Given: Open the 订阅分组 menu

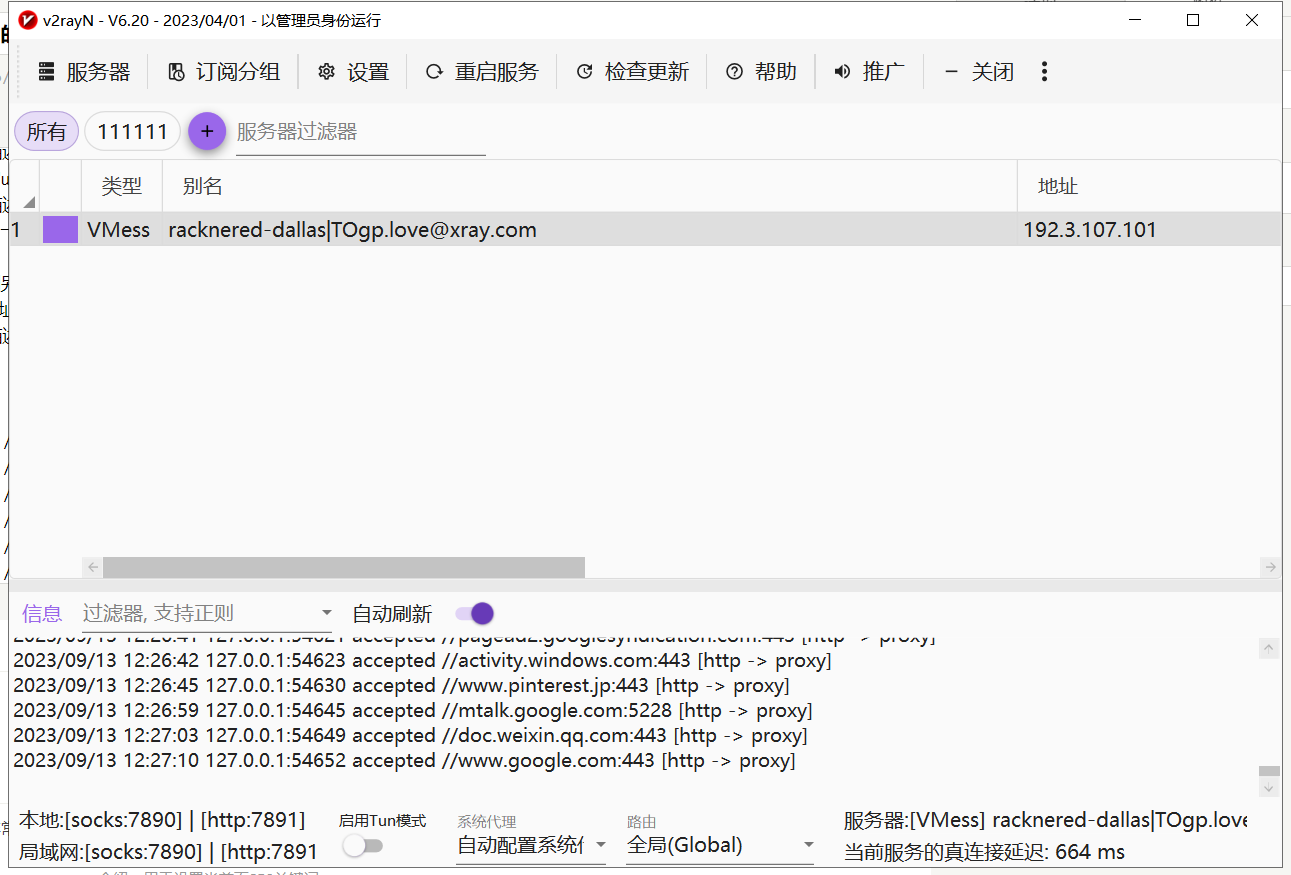Looking at the screenshot, I should click(224, 72).
